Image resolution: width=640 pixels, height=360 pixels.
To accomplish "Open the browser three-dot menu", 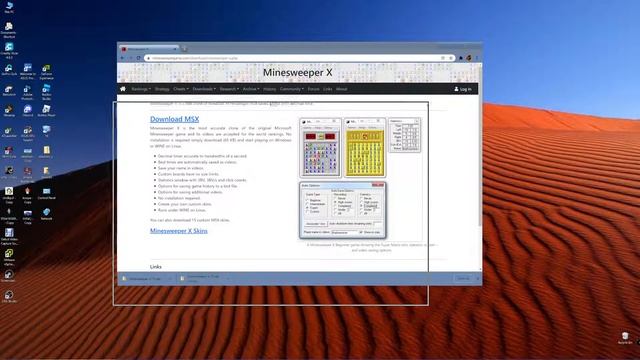I will tap(477, 58).
